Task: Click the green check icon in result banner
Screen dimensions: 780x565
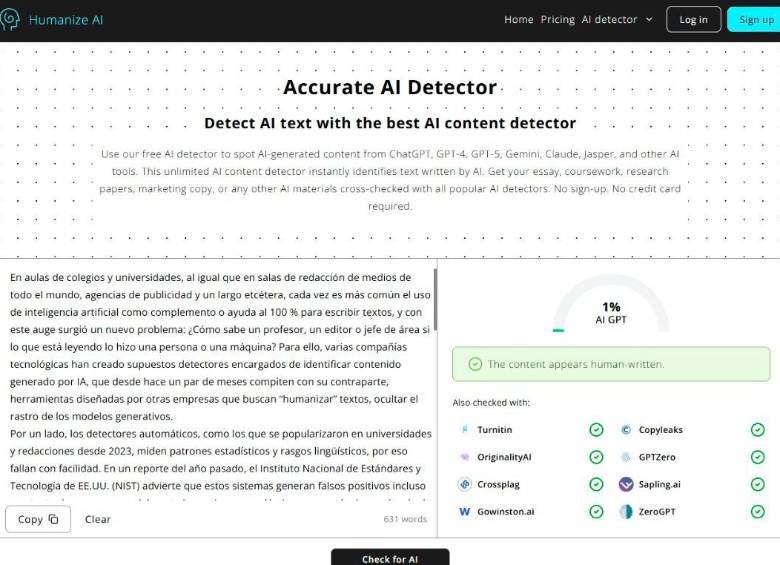Action: (x=475, y=364)
